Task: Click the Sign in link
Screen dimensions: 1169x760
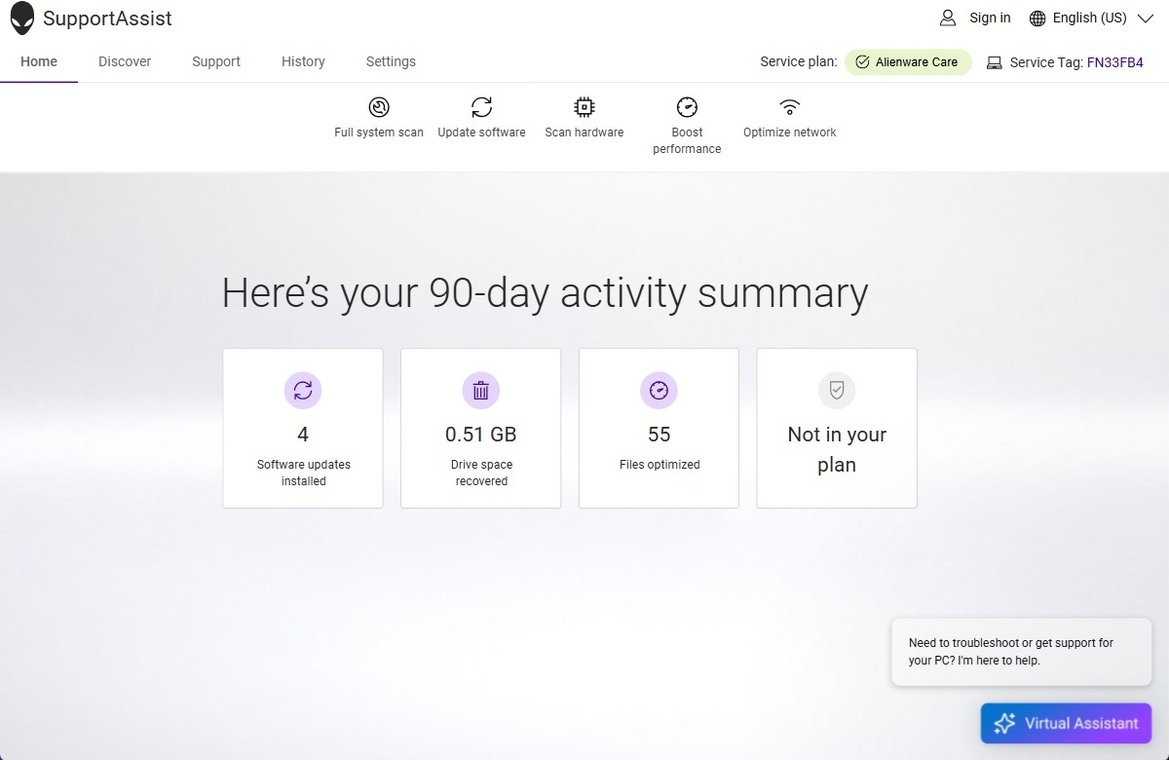Action: point(990,18)
